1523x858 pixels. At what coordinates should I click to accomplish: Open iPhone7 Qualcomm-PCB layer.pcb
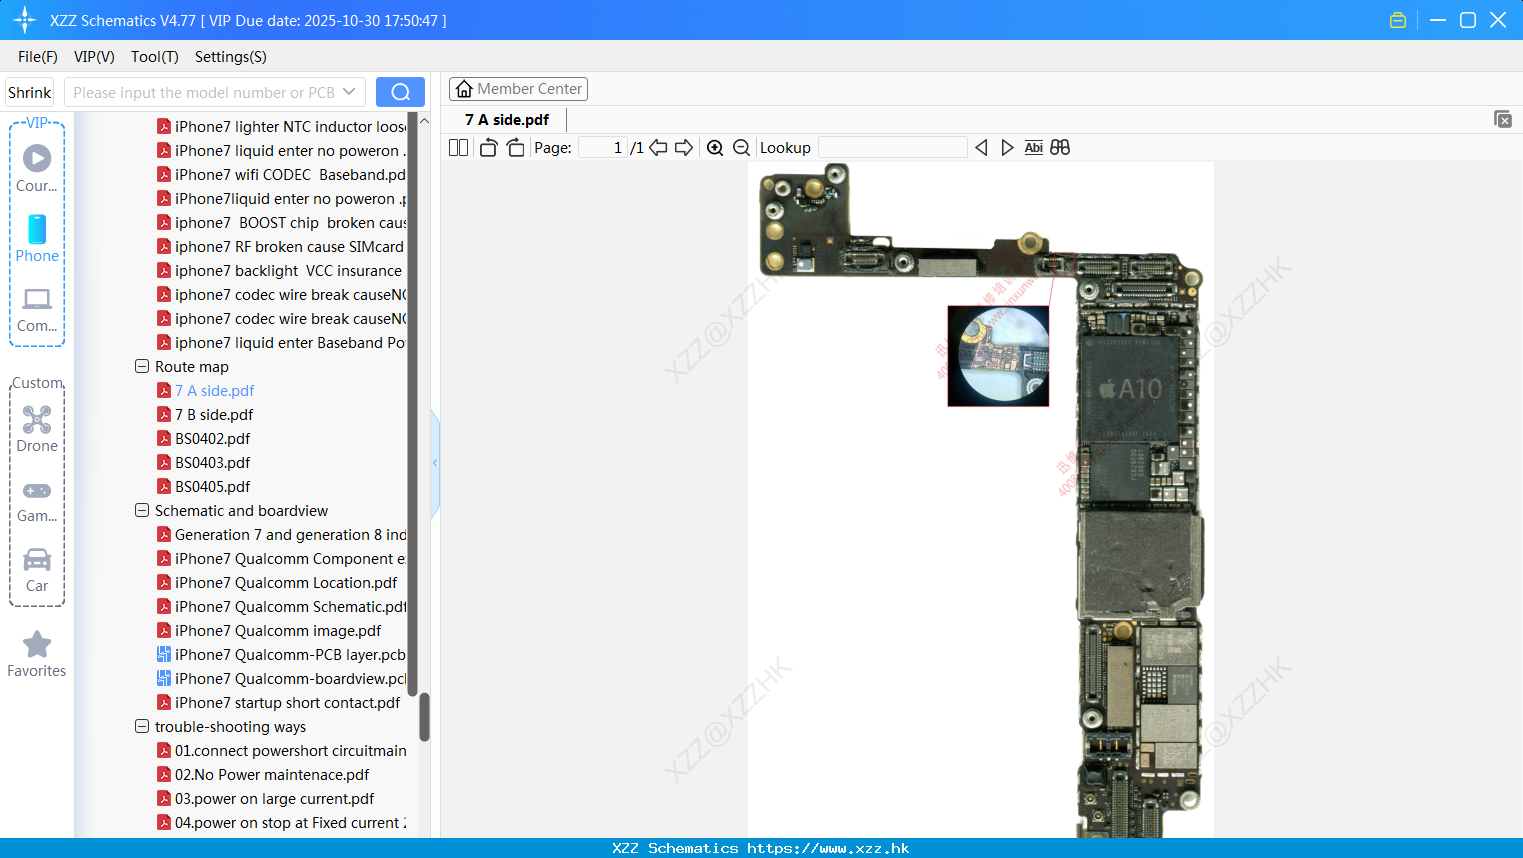pyautogui.click(x=290, y=654)
